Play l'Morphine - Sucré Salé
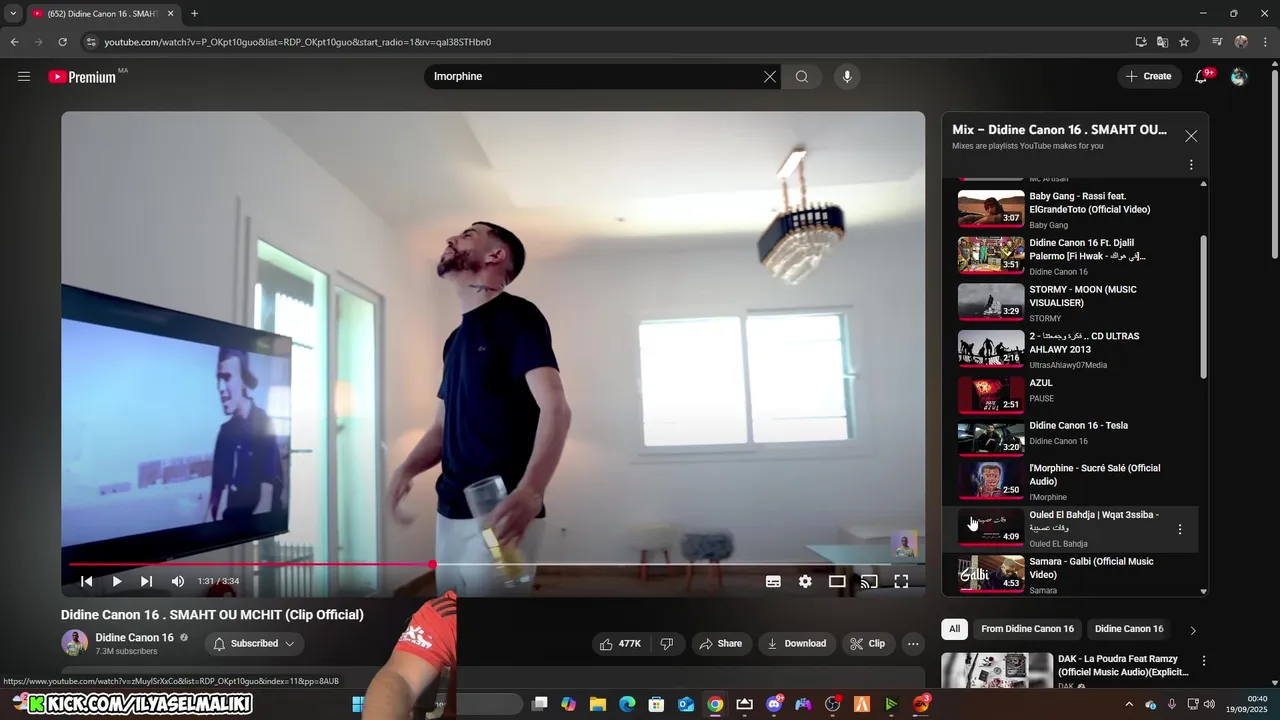The image size is (1280, 720). click(x=1070, y=482)
